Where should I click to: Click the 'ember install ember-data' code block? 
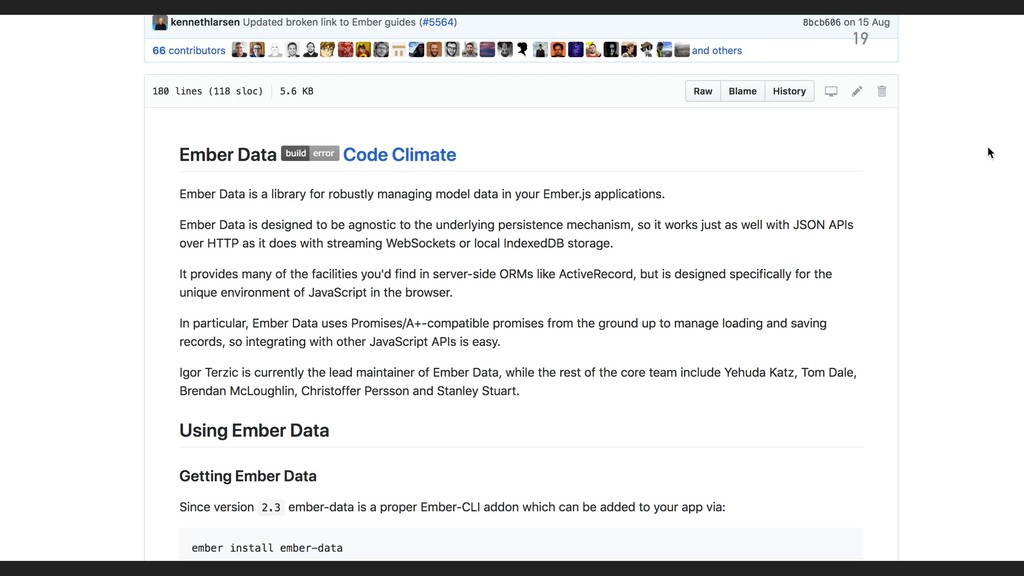521,545
